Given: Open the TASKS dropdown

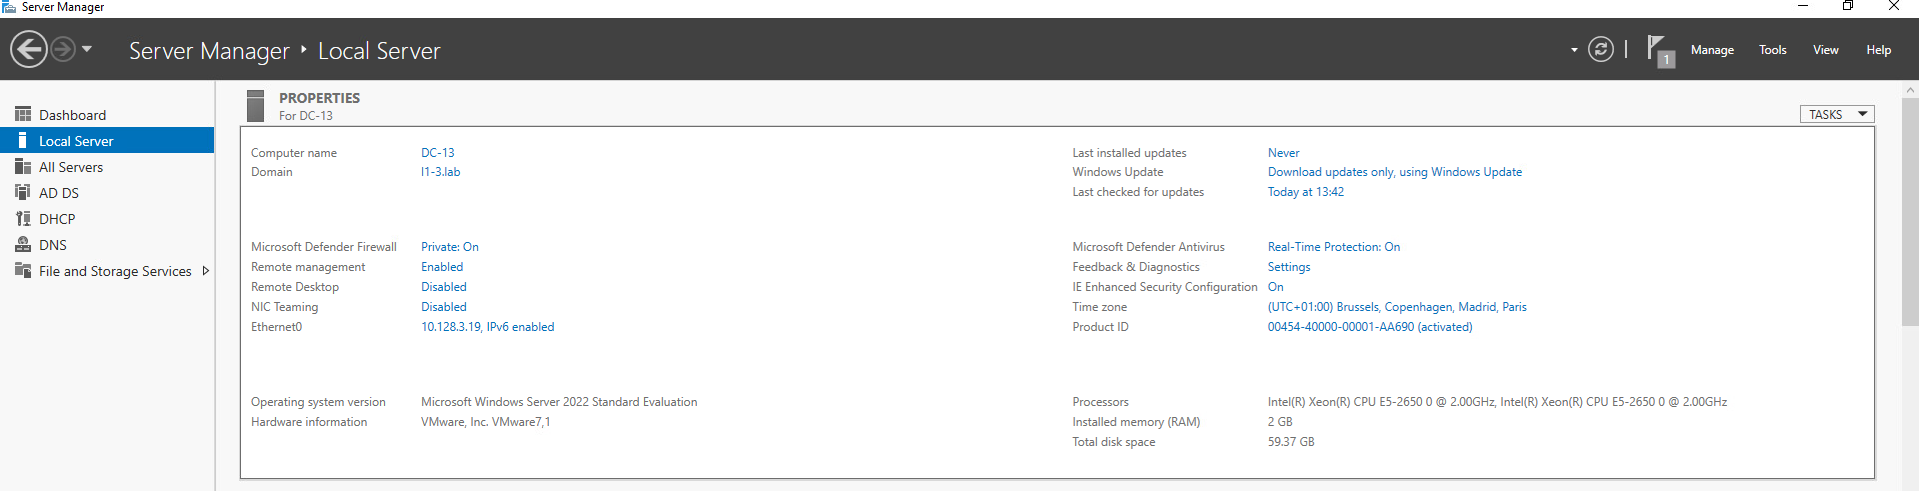Looking at the screenshot, I should (x=1837, y=114).
